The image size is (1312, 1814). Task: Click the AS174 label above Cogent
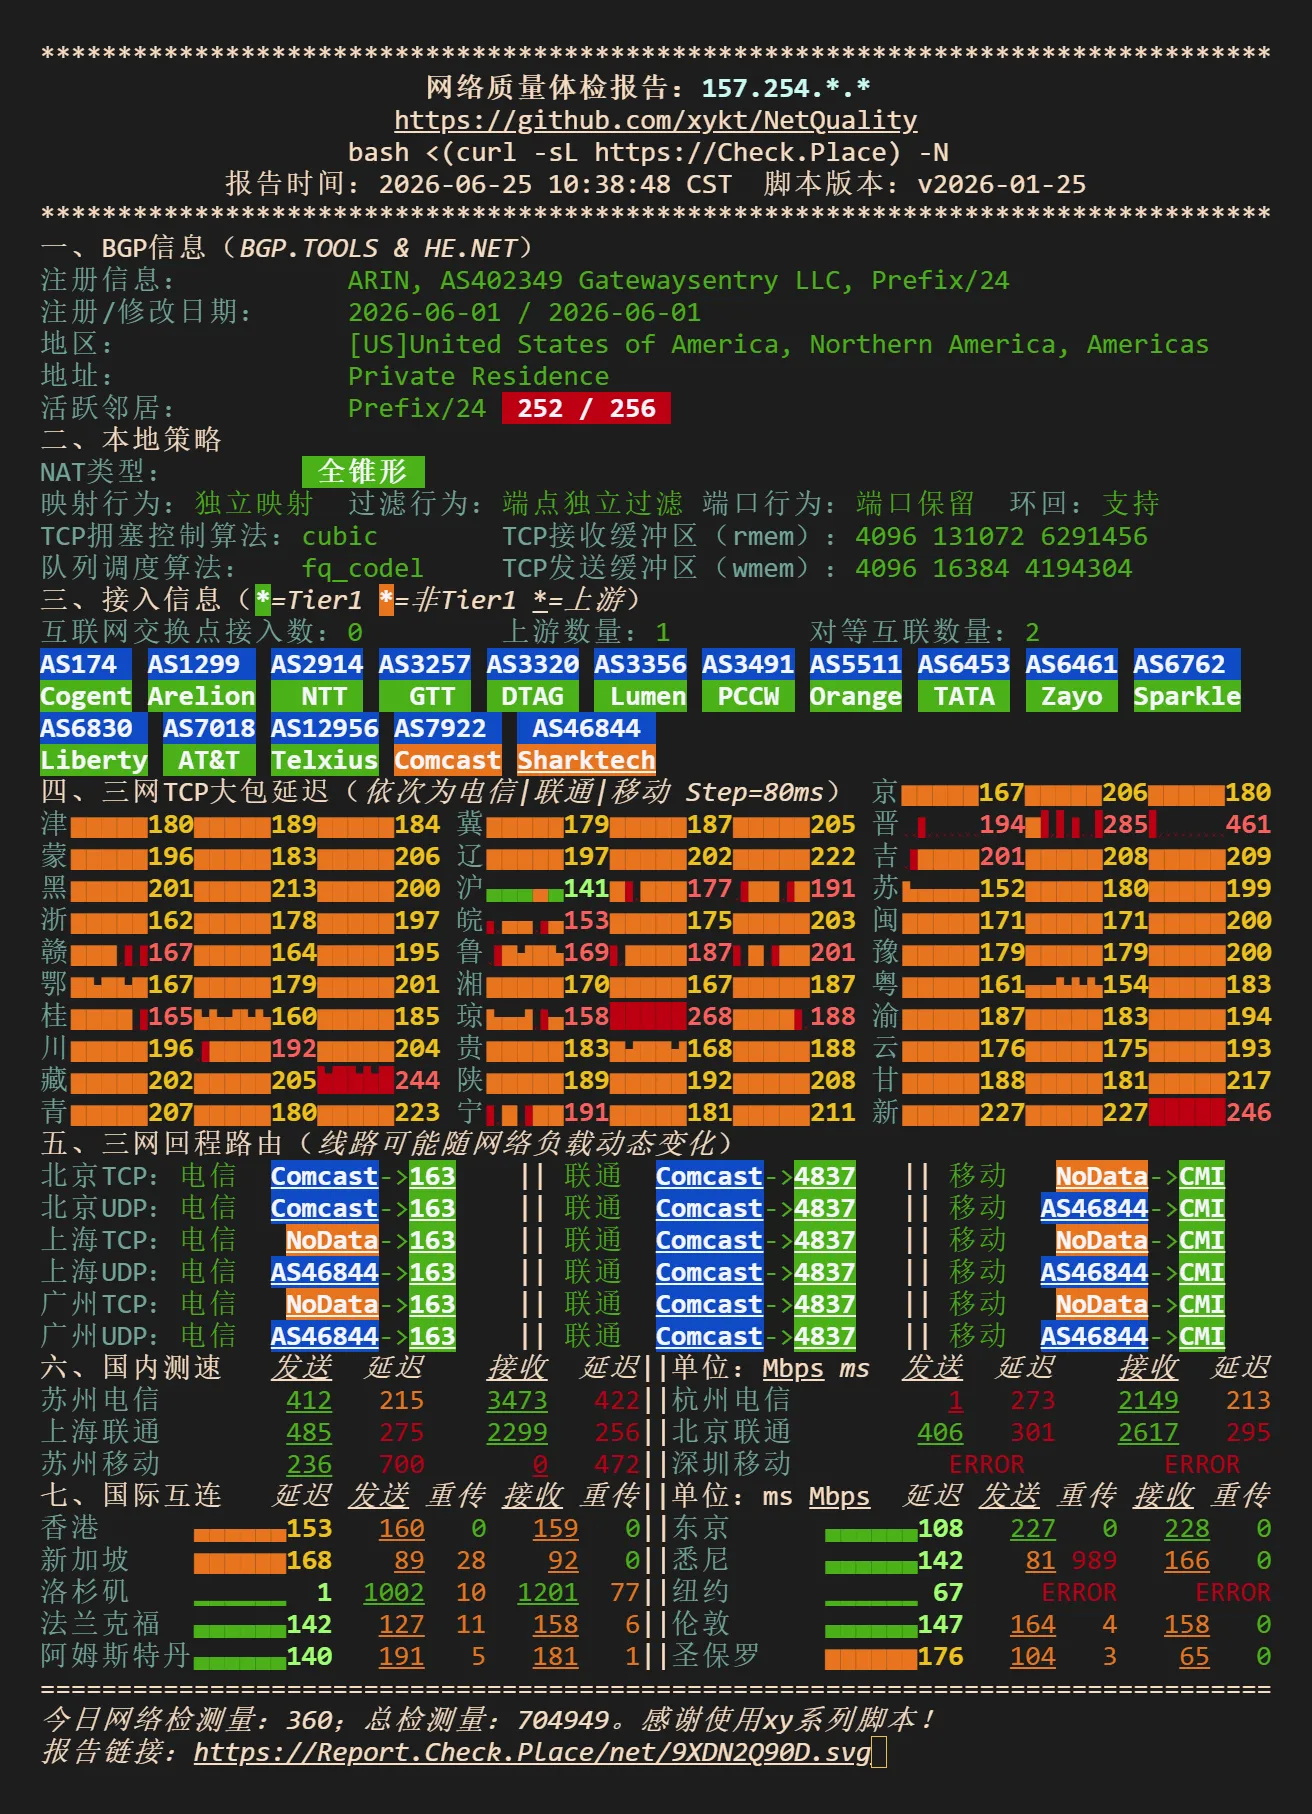click(x=86, y=664)
